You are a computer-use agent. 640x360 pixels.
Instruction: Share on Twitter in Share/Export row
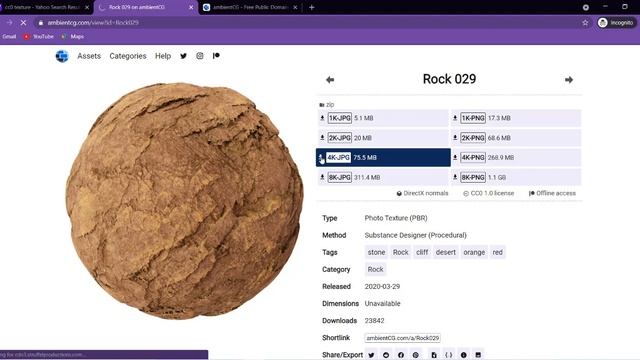(371, 355)
